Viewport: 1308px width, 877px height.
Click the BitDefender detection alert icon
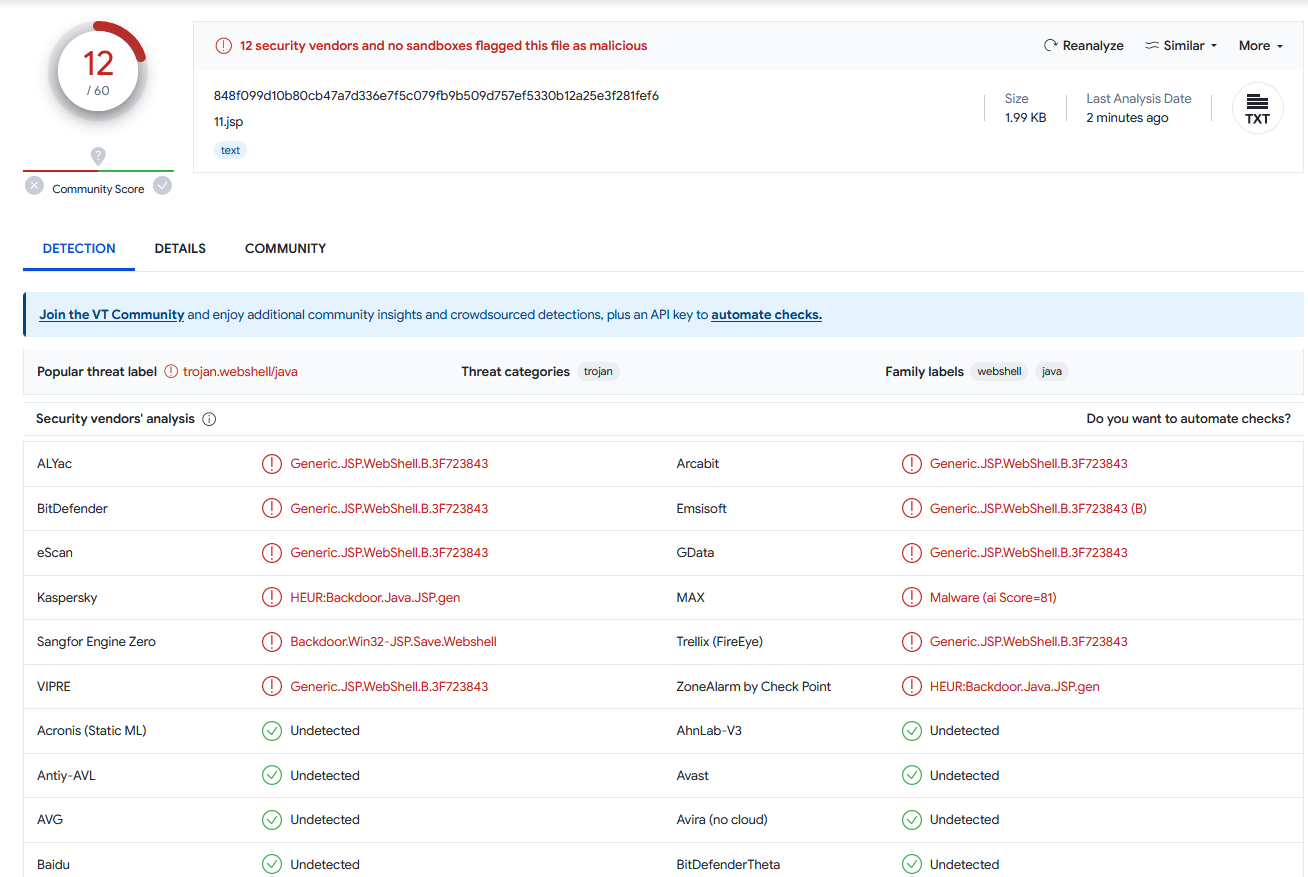(x=271, y=508)
